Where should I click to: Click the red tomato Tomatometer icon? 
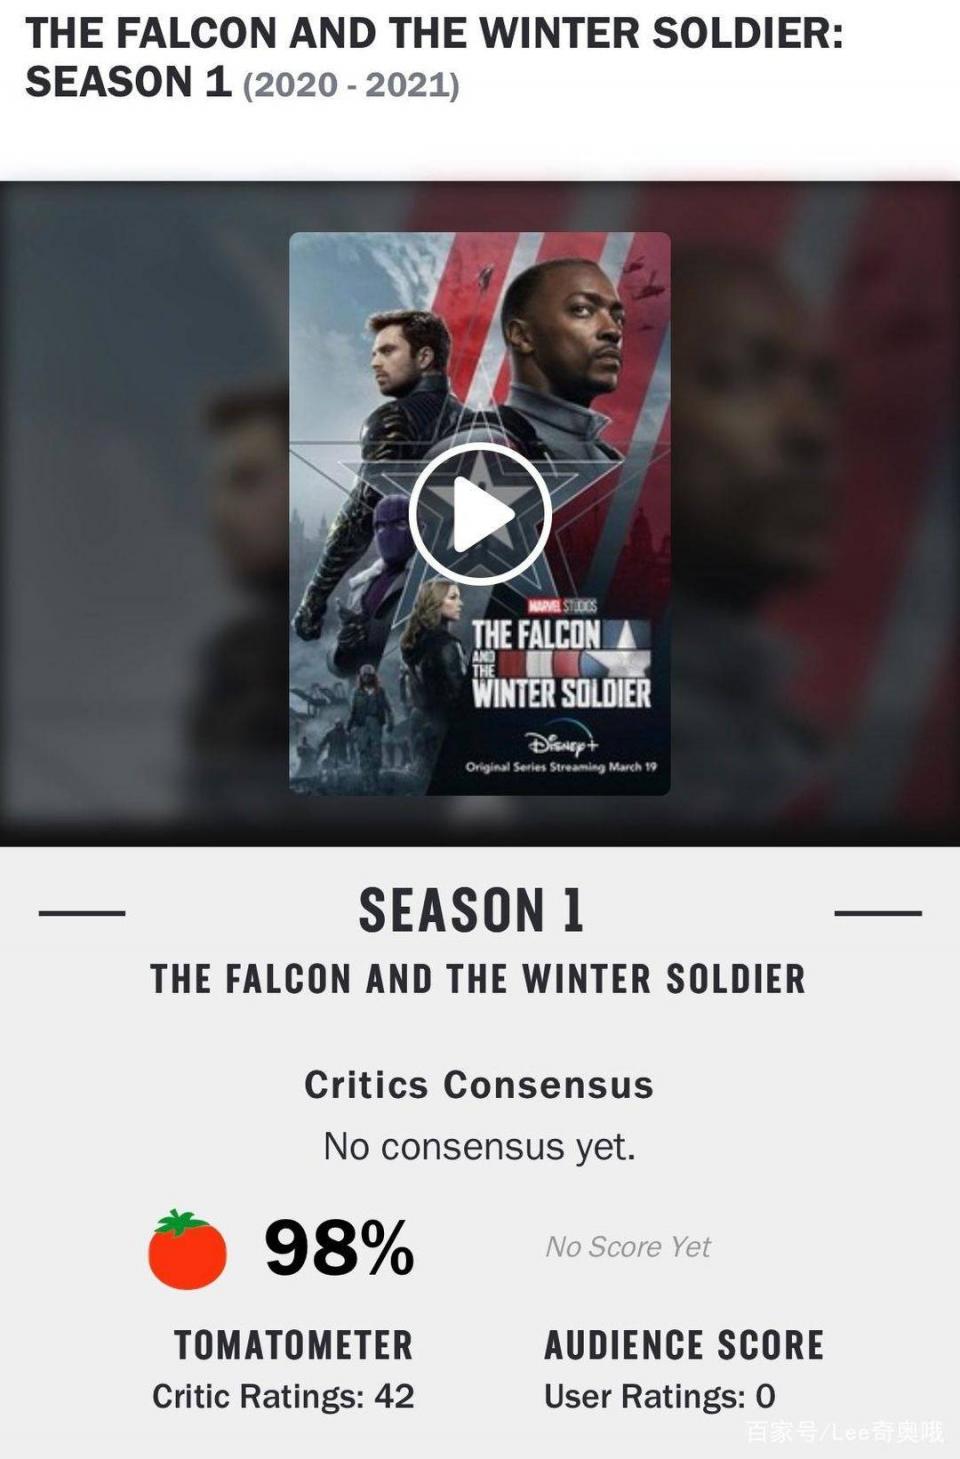pyautogui.click(x=187, y=1249)
